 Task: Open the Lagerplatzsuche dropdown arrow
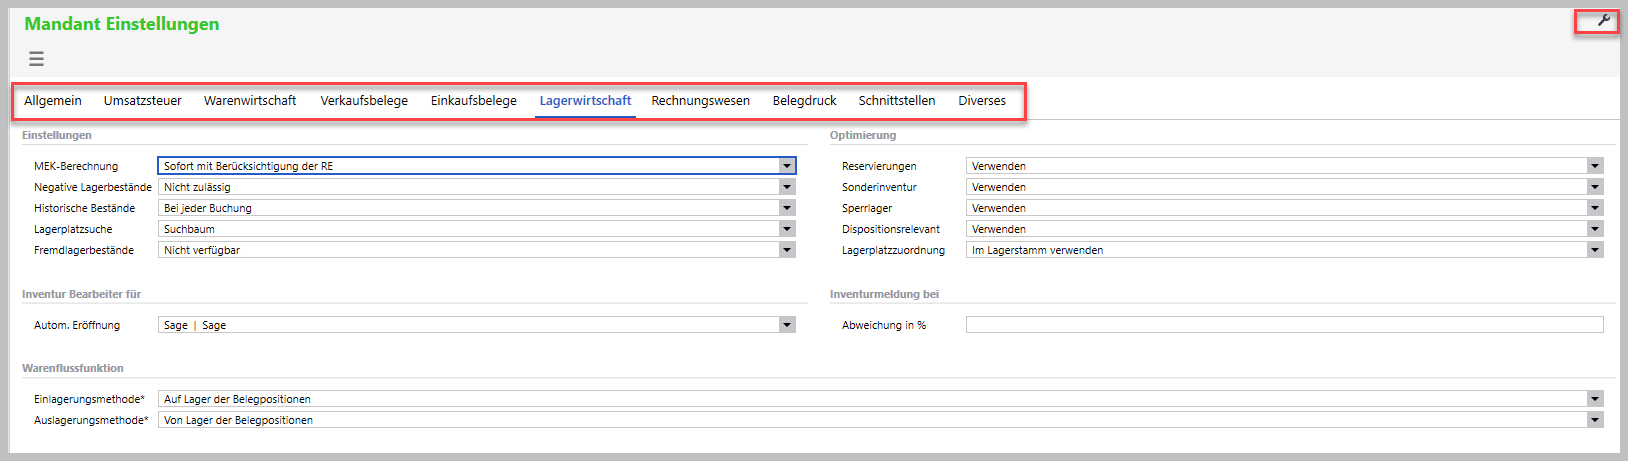787,229
